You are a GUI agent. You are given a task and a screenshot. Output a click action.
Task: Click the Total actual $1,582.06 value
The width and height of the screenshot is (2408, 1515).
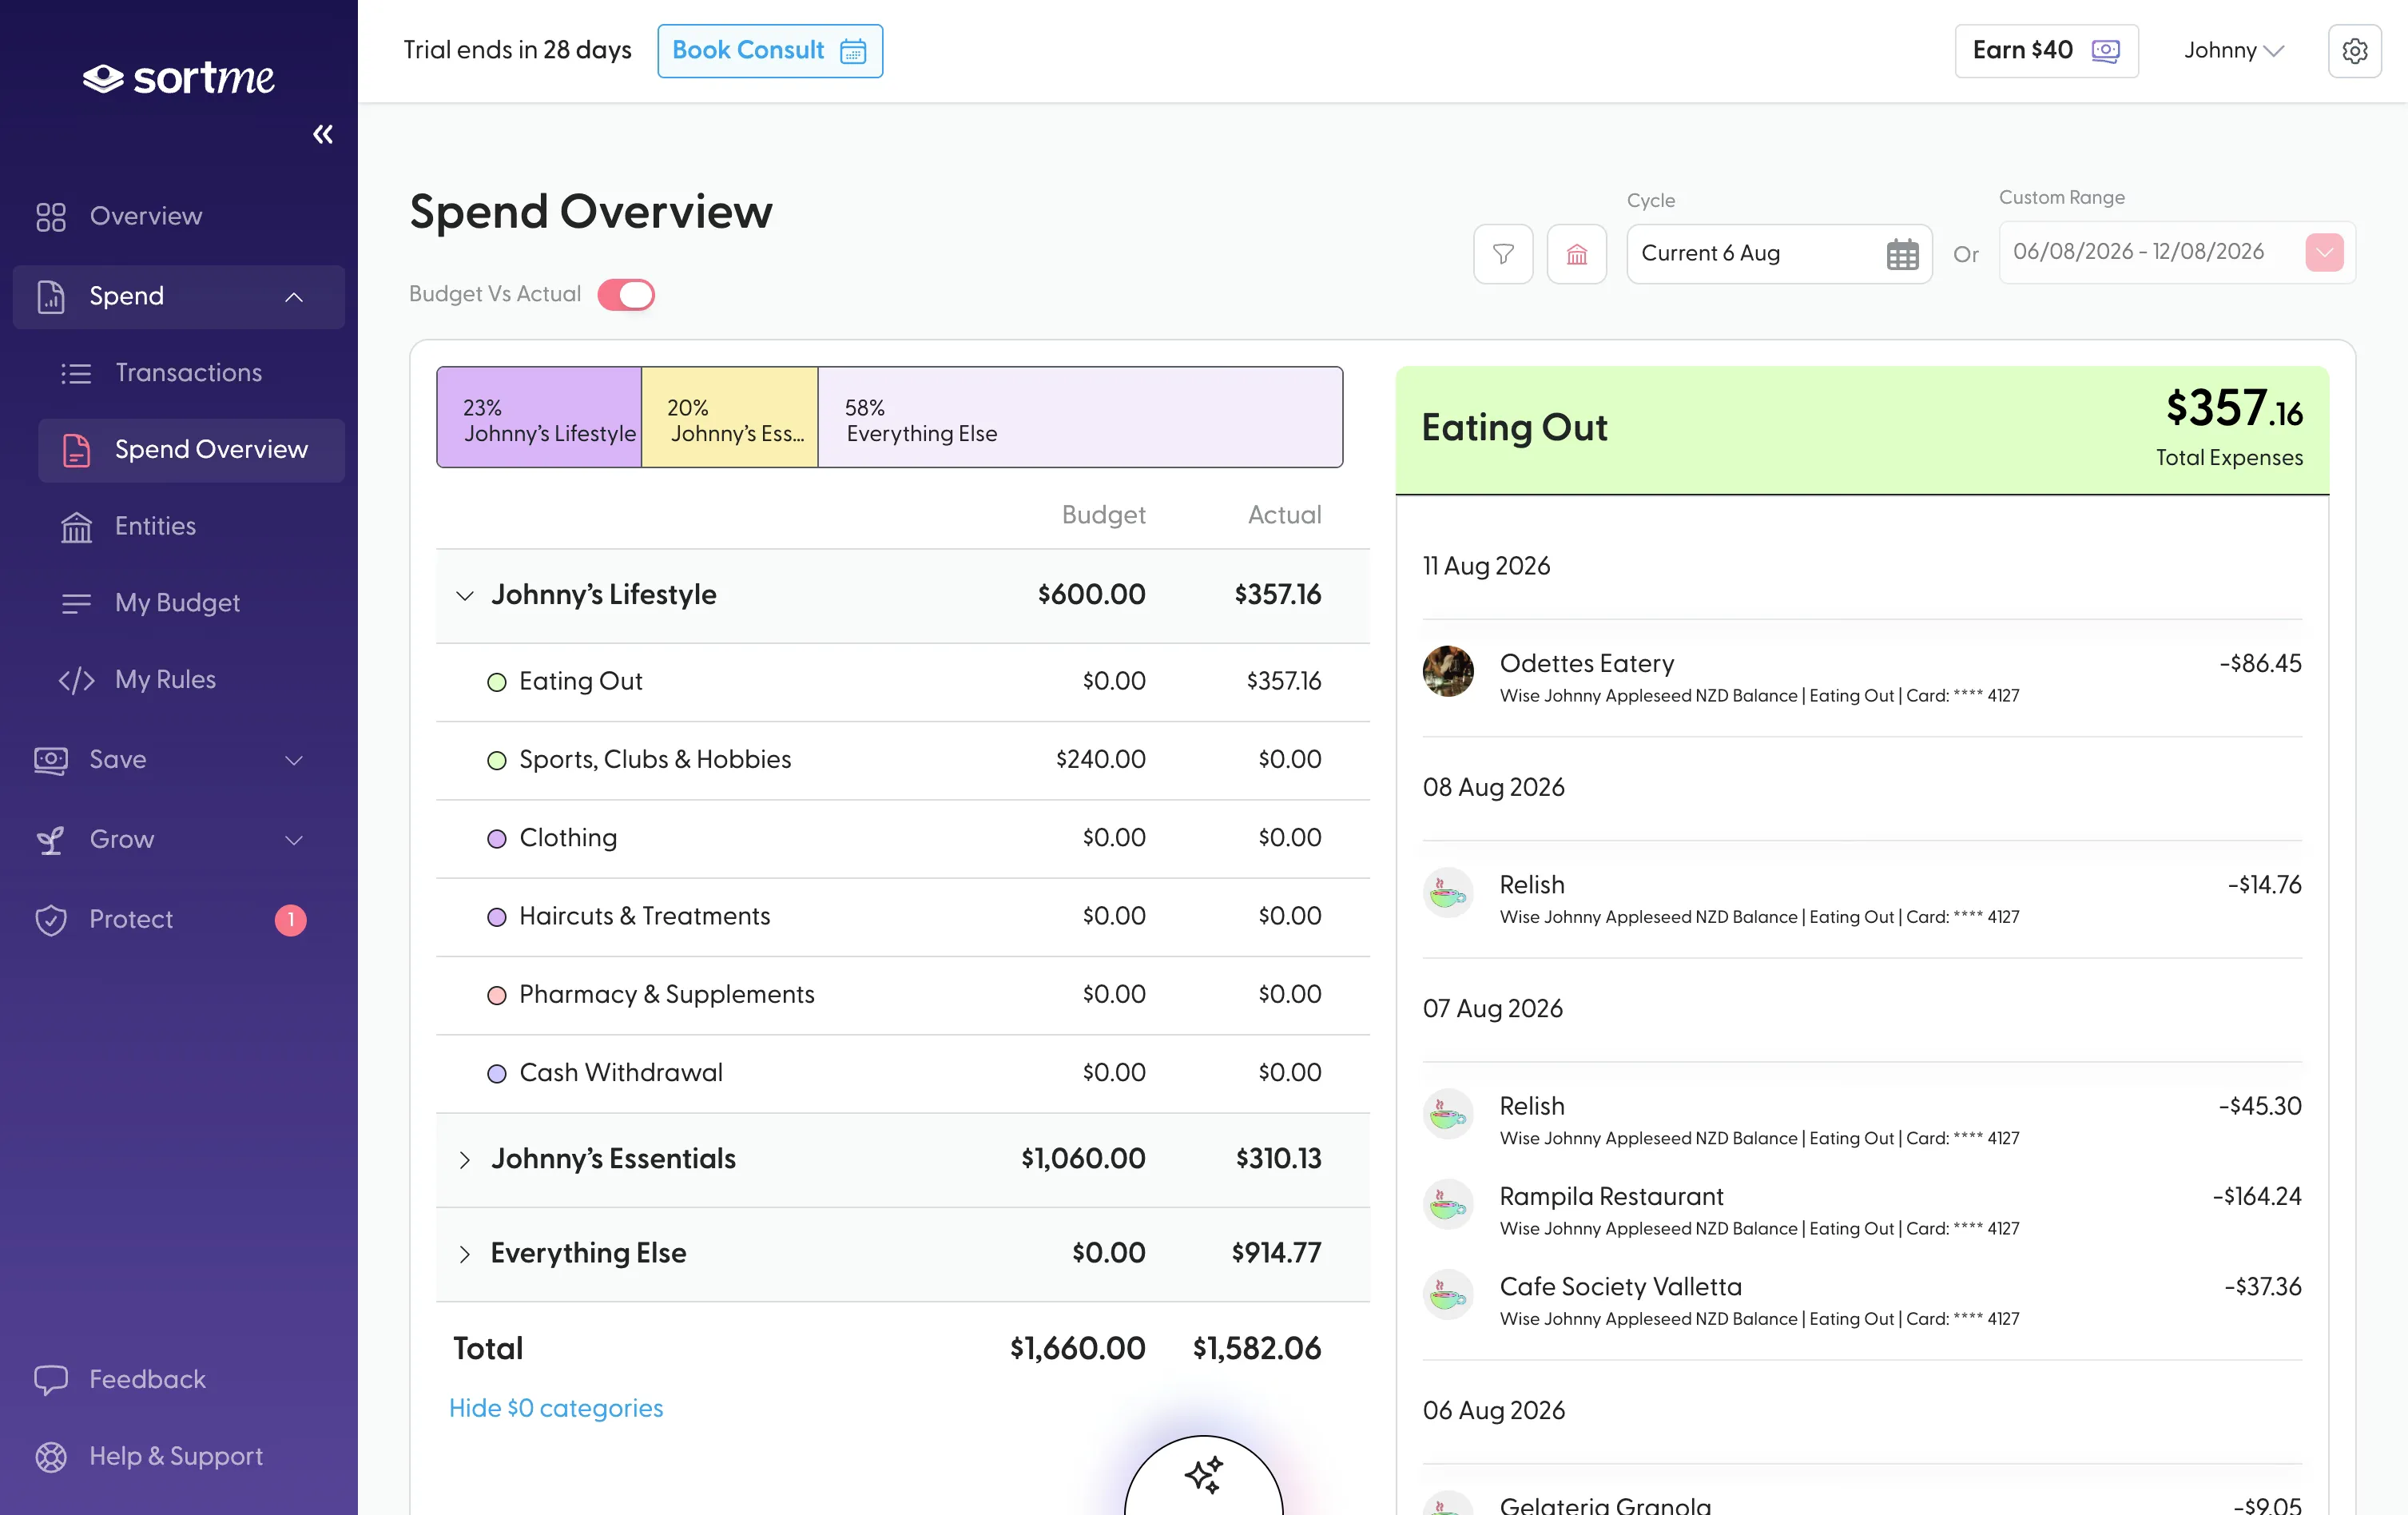pyautogui.click(x=1256, y=1349)
